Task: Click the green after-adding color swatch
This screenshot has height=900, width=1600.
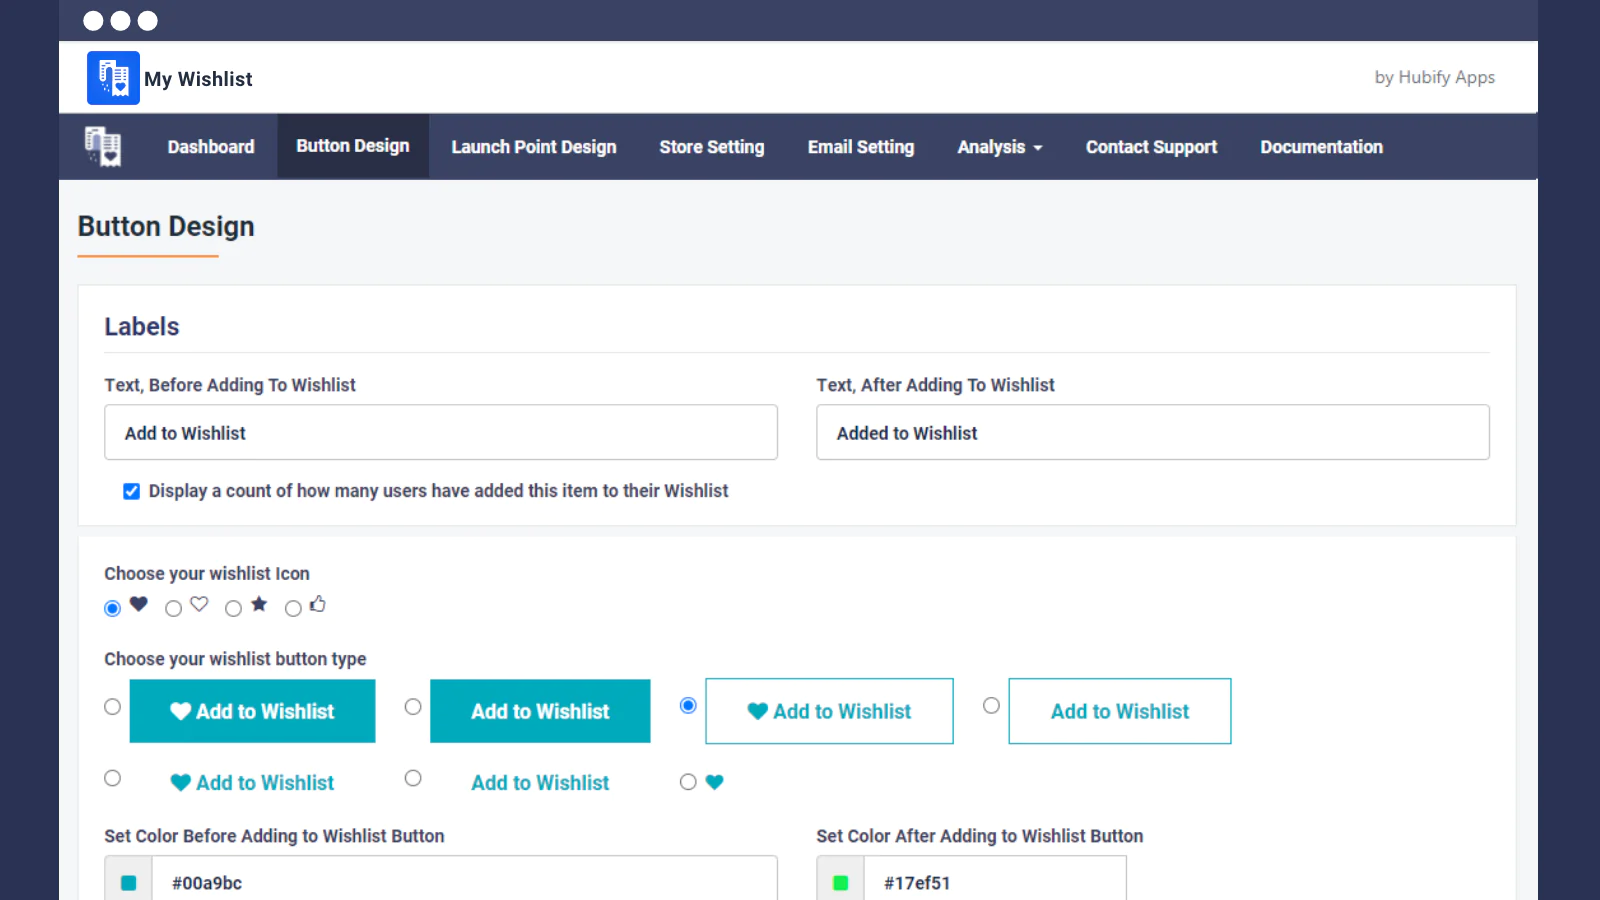Action: 841,882
